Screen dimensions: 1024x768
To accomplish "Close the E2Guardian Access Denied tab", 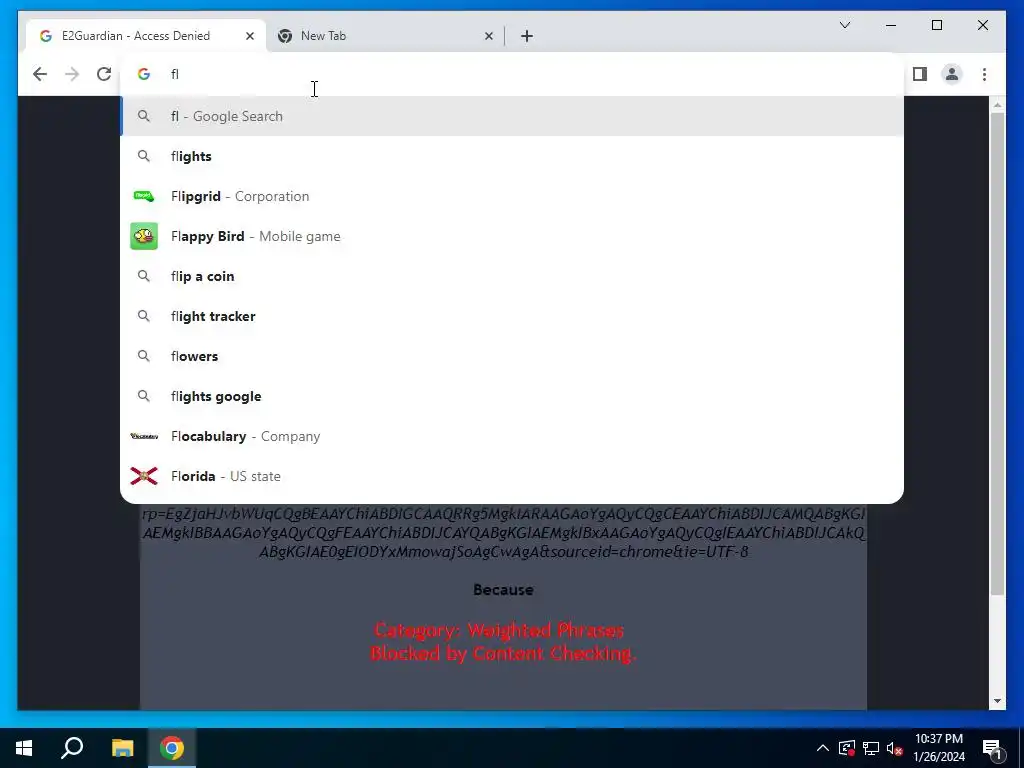I will [249, 36].
